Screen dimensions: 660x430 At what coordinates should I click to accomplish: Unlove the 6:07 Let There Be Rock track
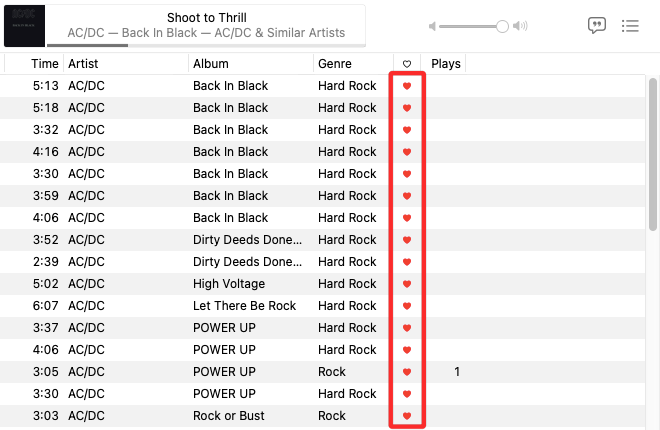pyautogui.click(x=407, y=306)
